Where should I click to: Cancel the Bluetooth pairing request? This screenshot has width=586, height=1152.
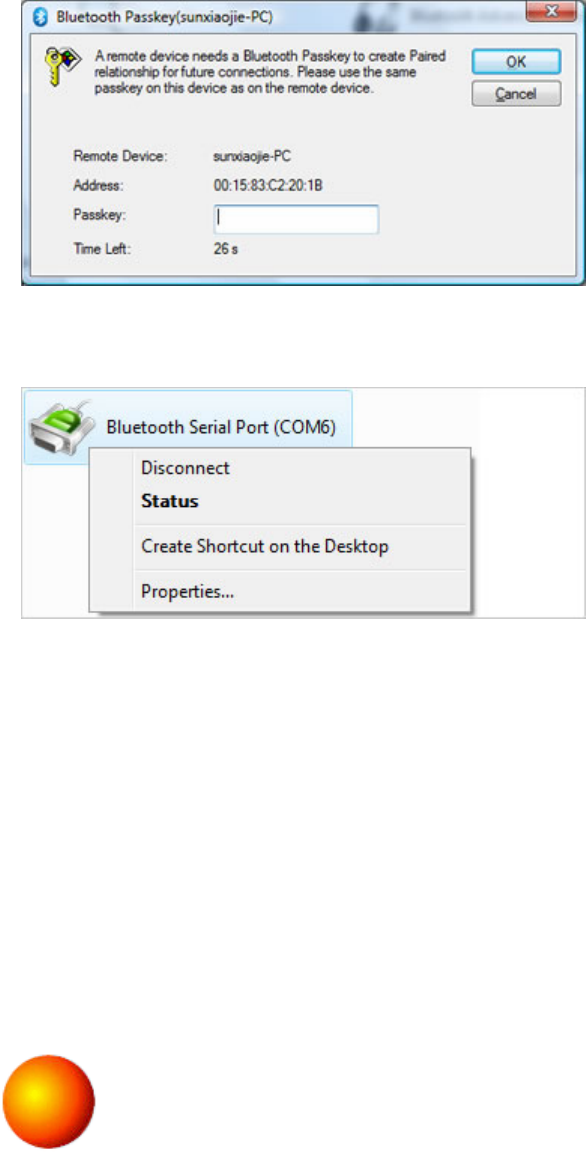(x=516, y=93)
